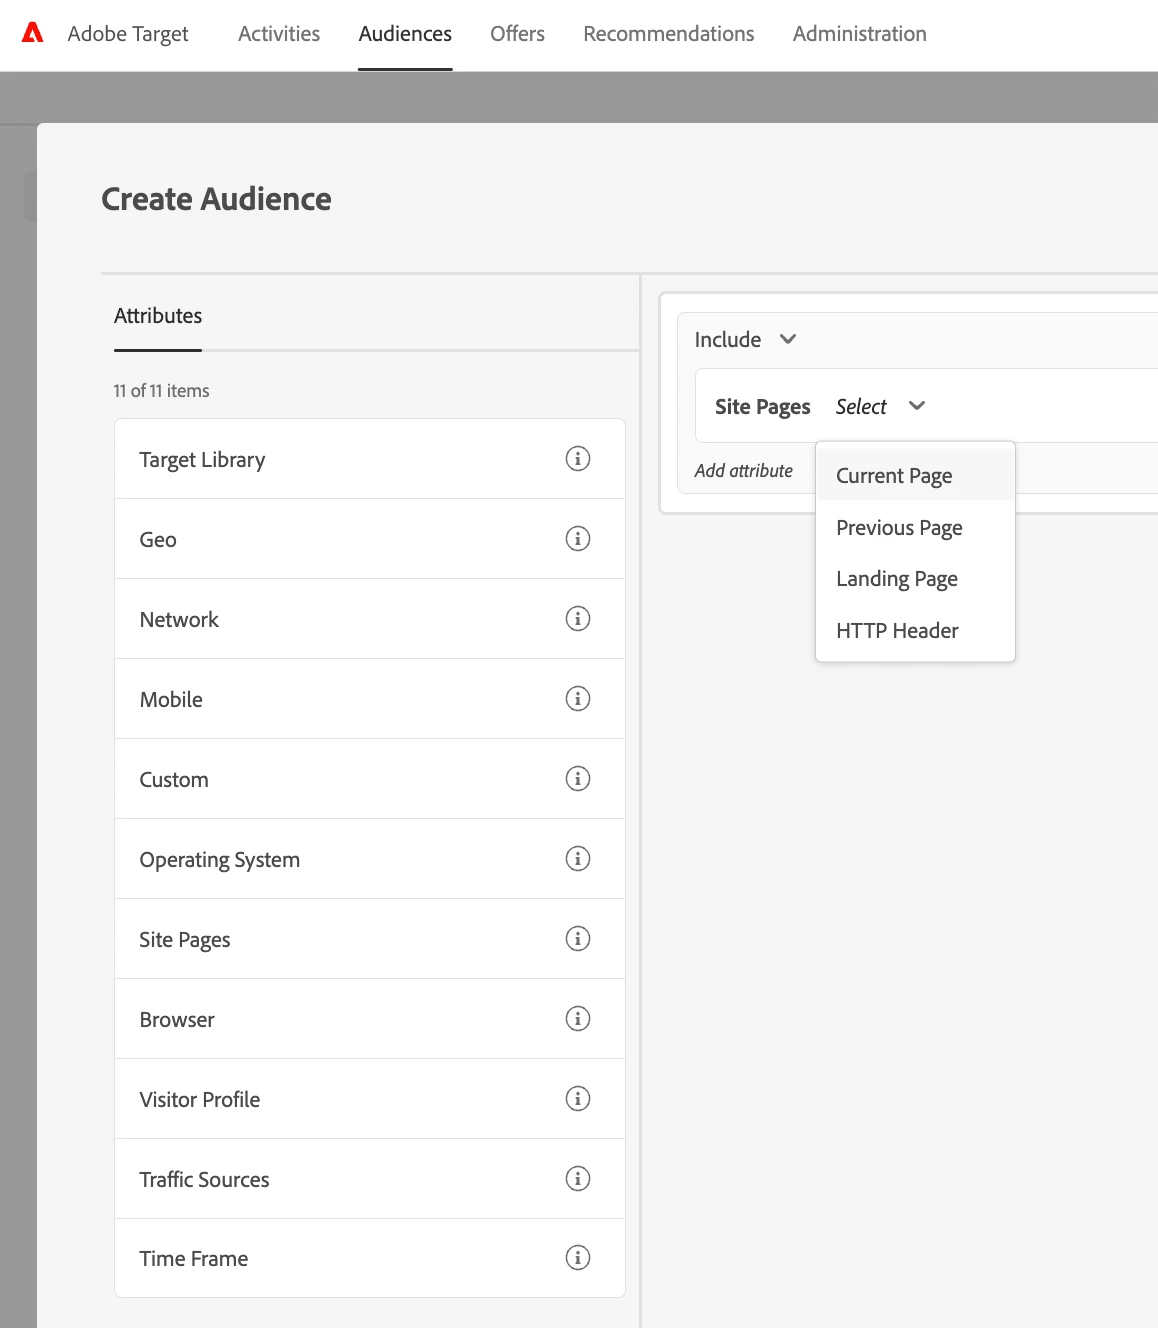Open info icon for Time Frame
This screenshot has height=1328, width=1158.
coord(578,1258)
